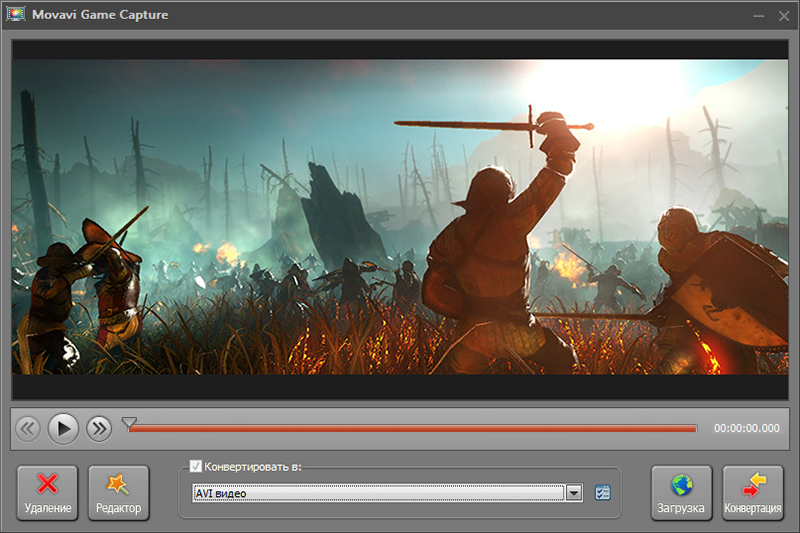Image resolution: width=800 pixels, height=533 pixels.
Task: Start conversion with the Конвертация button
Action: (752, 493)
